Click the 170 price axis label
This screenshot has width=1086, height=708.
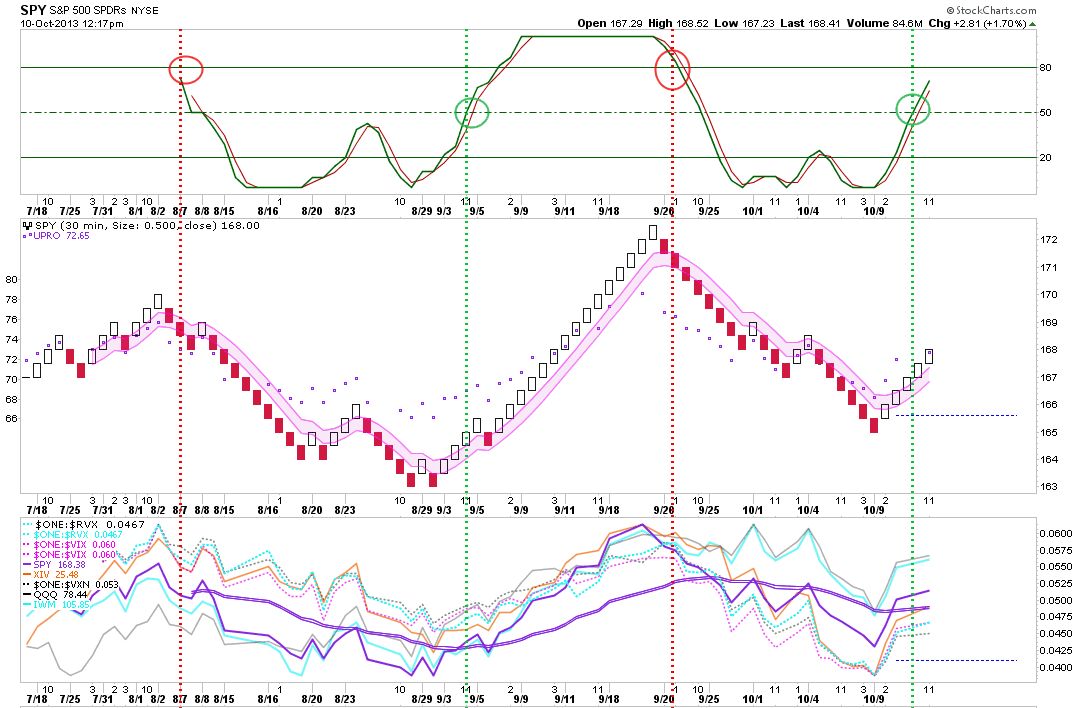coord(1049,294)
